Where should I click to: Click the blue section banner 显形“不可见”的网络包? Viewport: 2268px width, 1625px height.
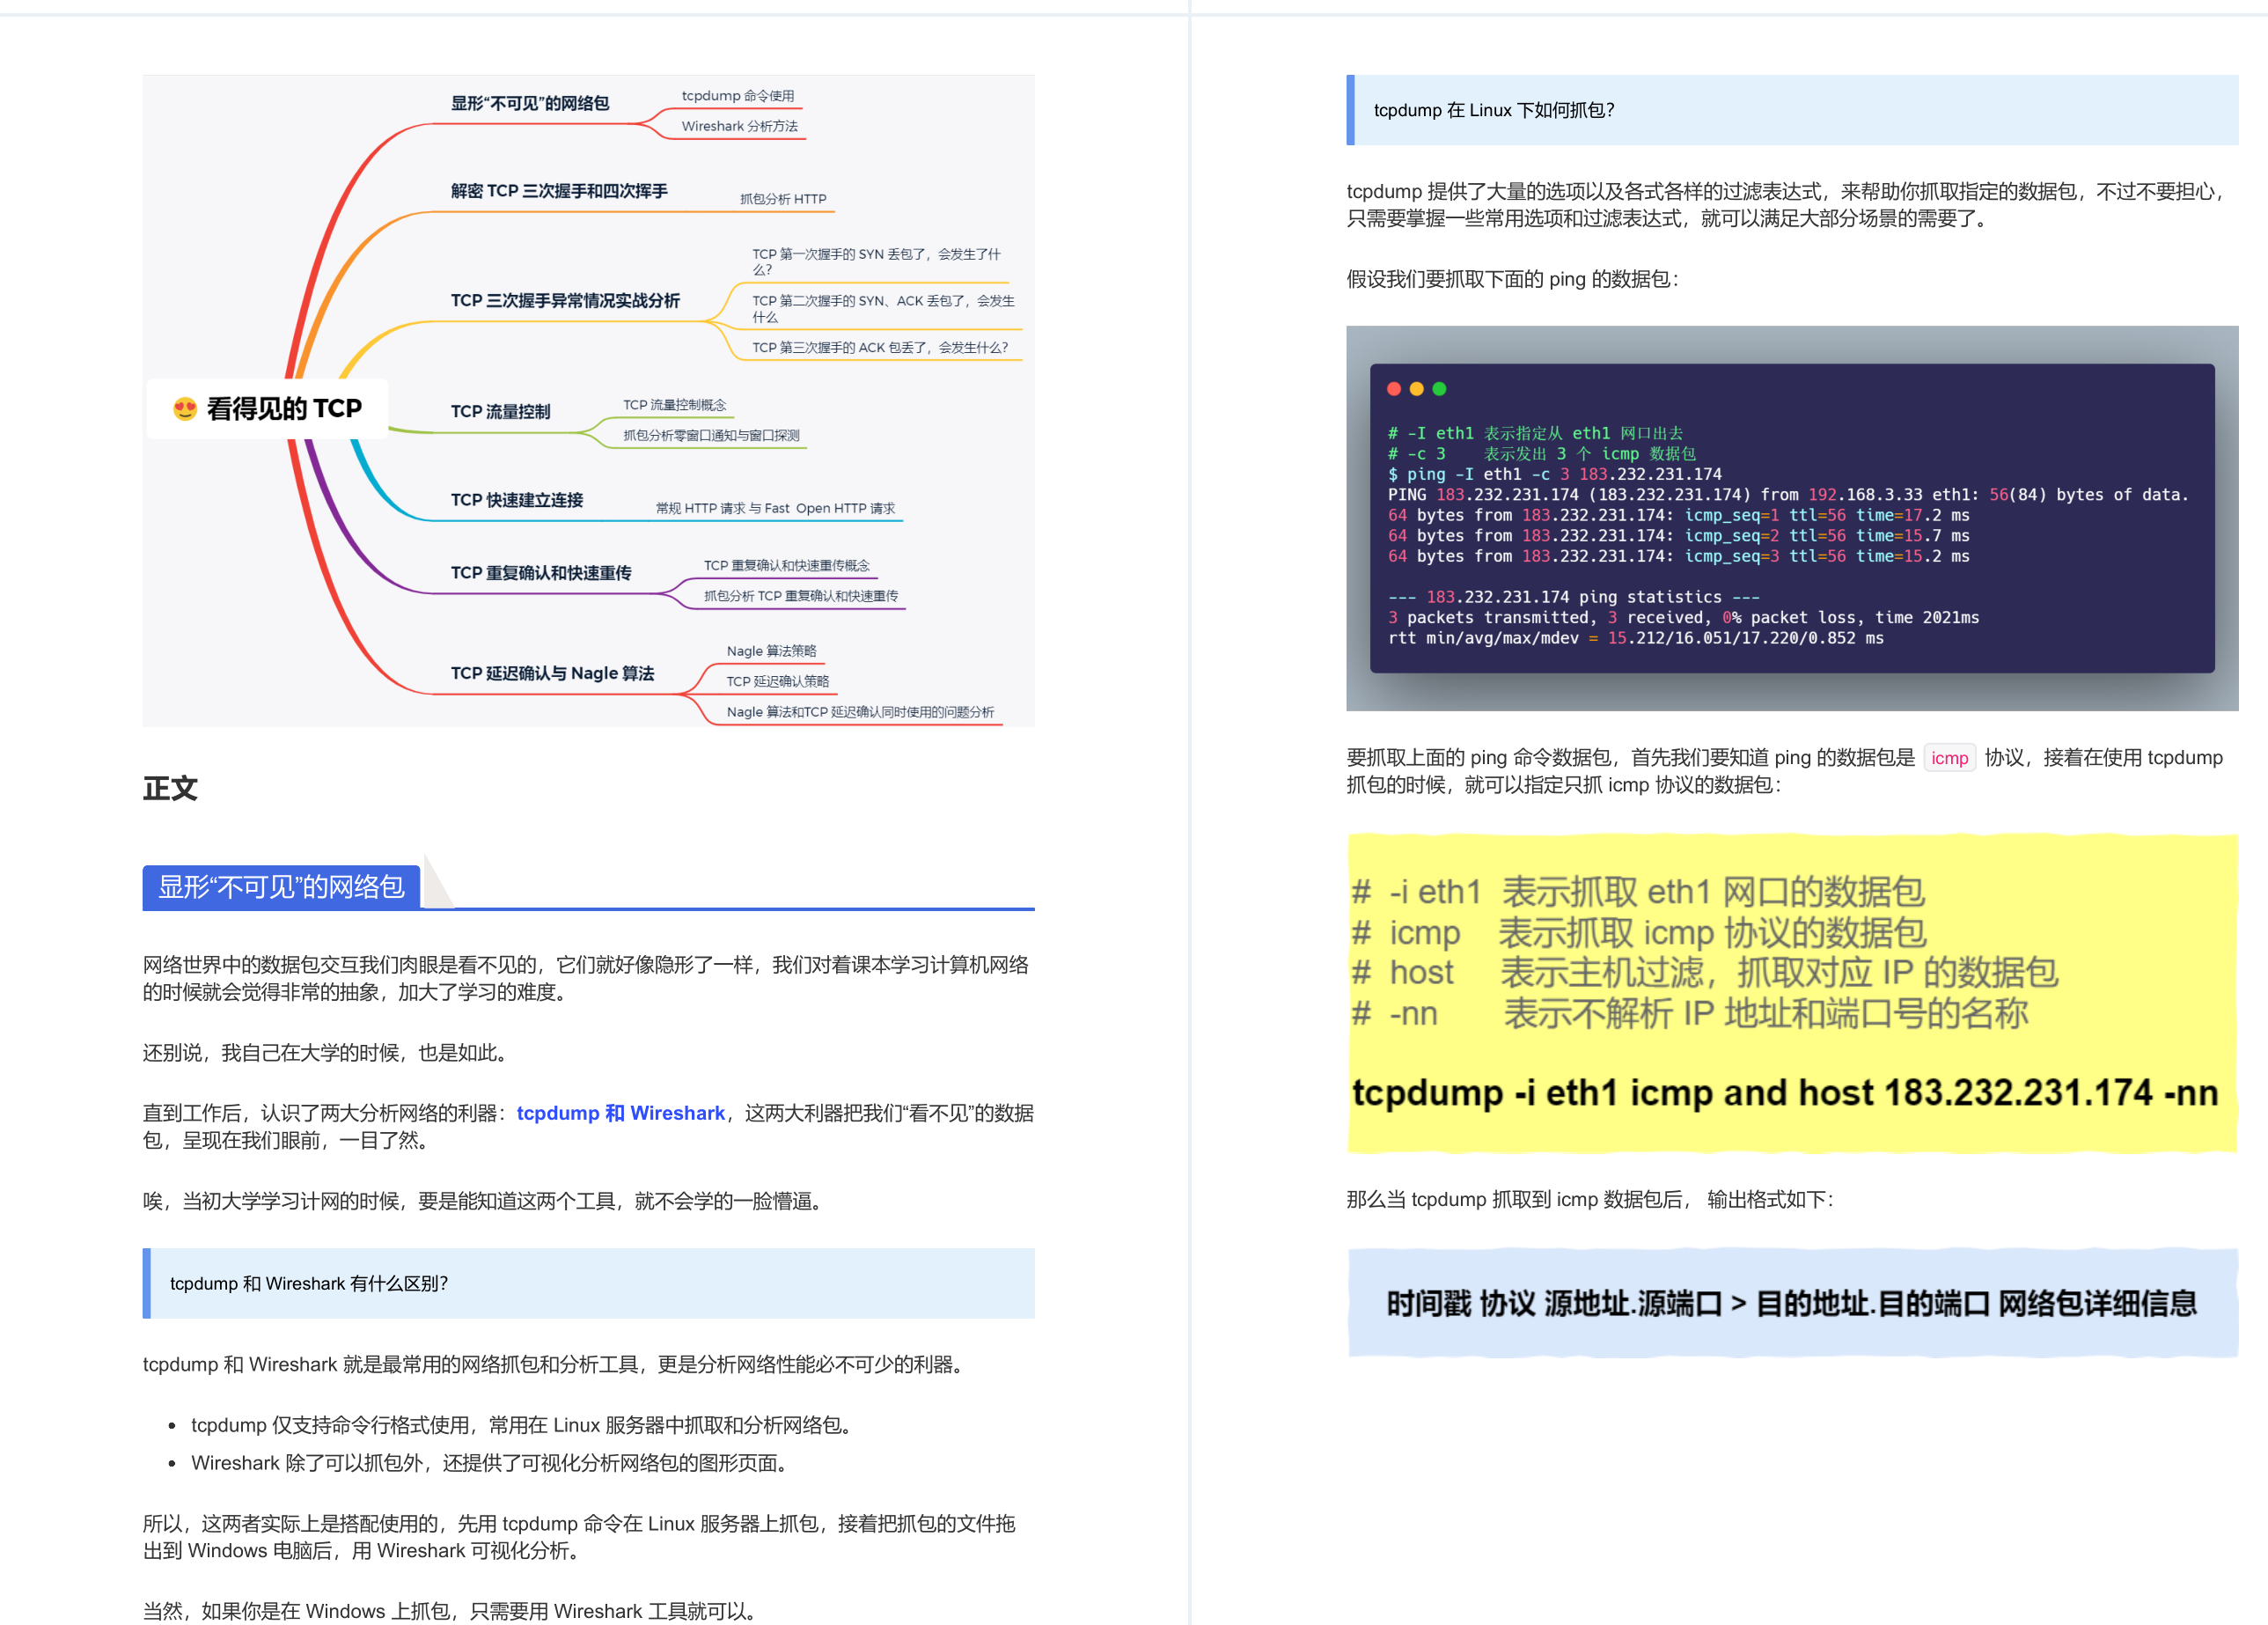281,887
